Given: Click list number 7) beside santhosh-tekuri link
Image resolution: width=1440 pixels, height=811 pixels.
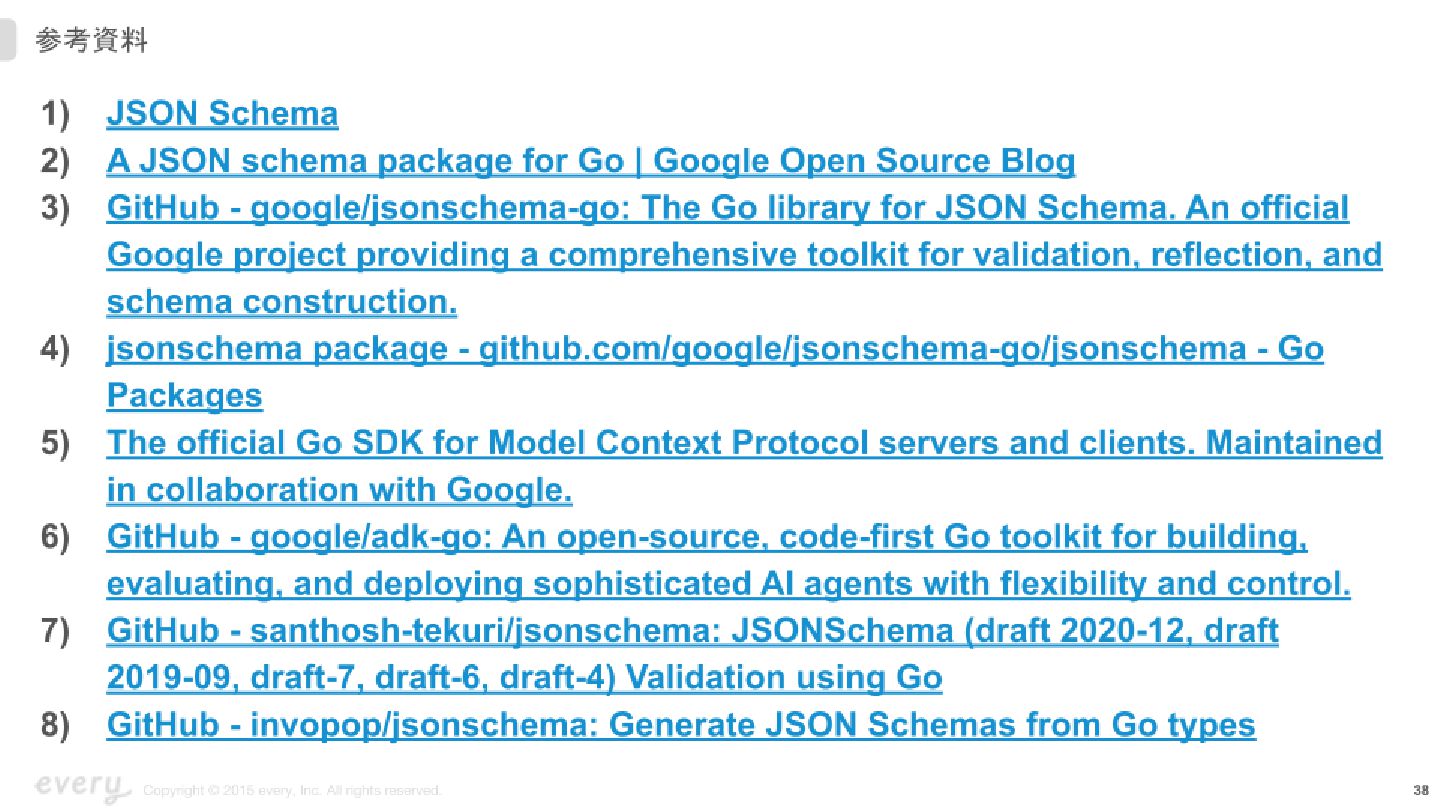Looking at the screenshot, I should (x=56, y=632).
